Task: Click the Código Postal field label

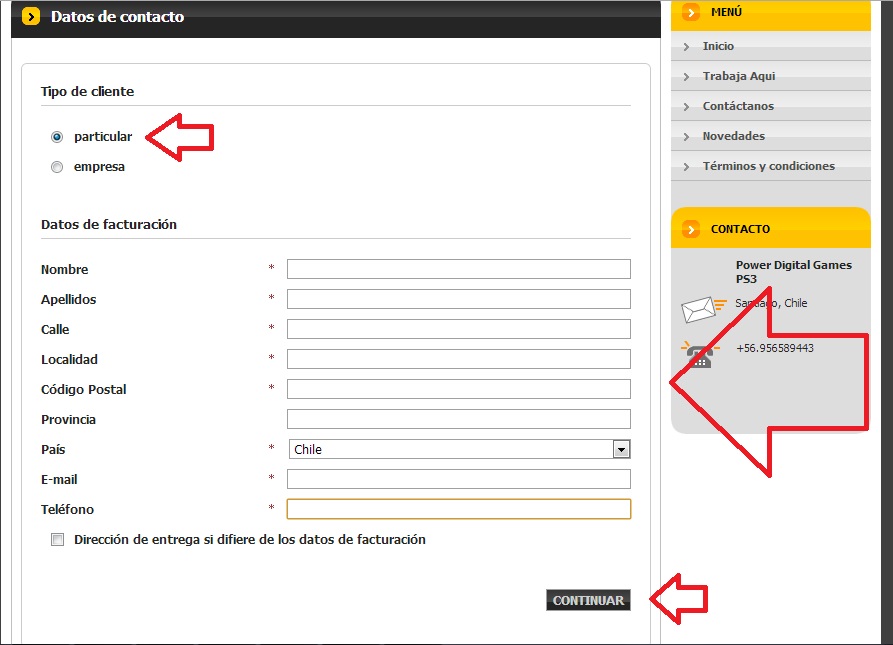Action: [83, 389]
